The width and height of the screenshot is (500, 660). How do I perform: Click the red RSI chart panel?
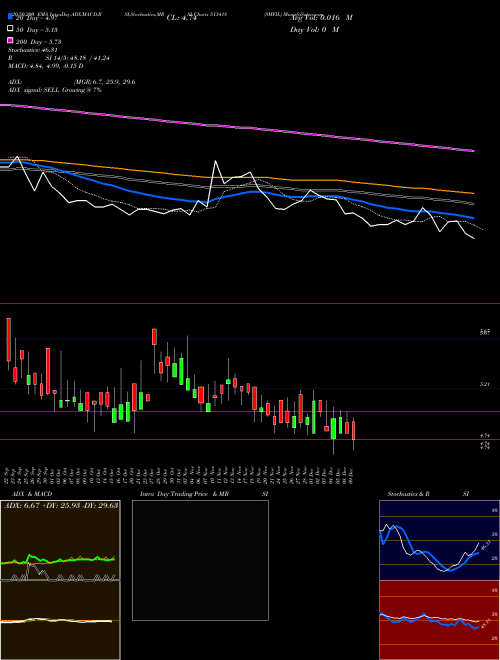(439, 620)
